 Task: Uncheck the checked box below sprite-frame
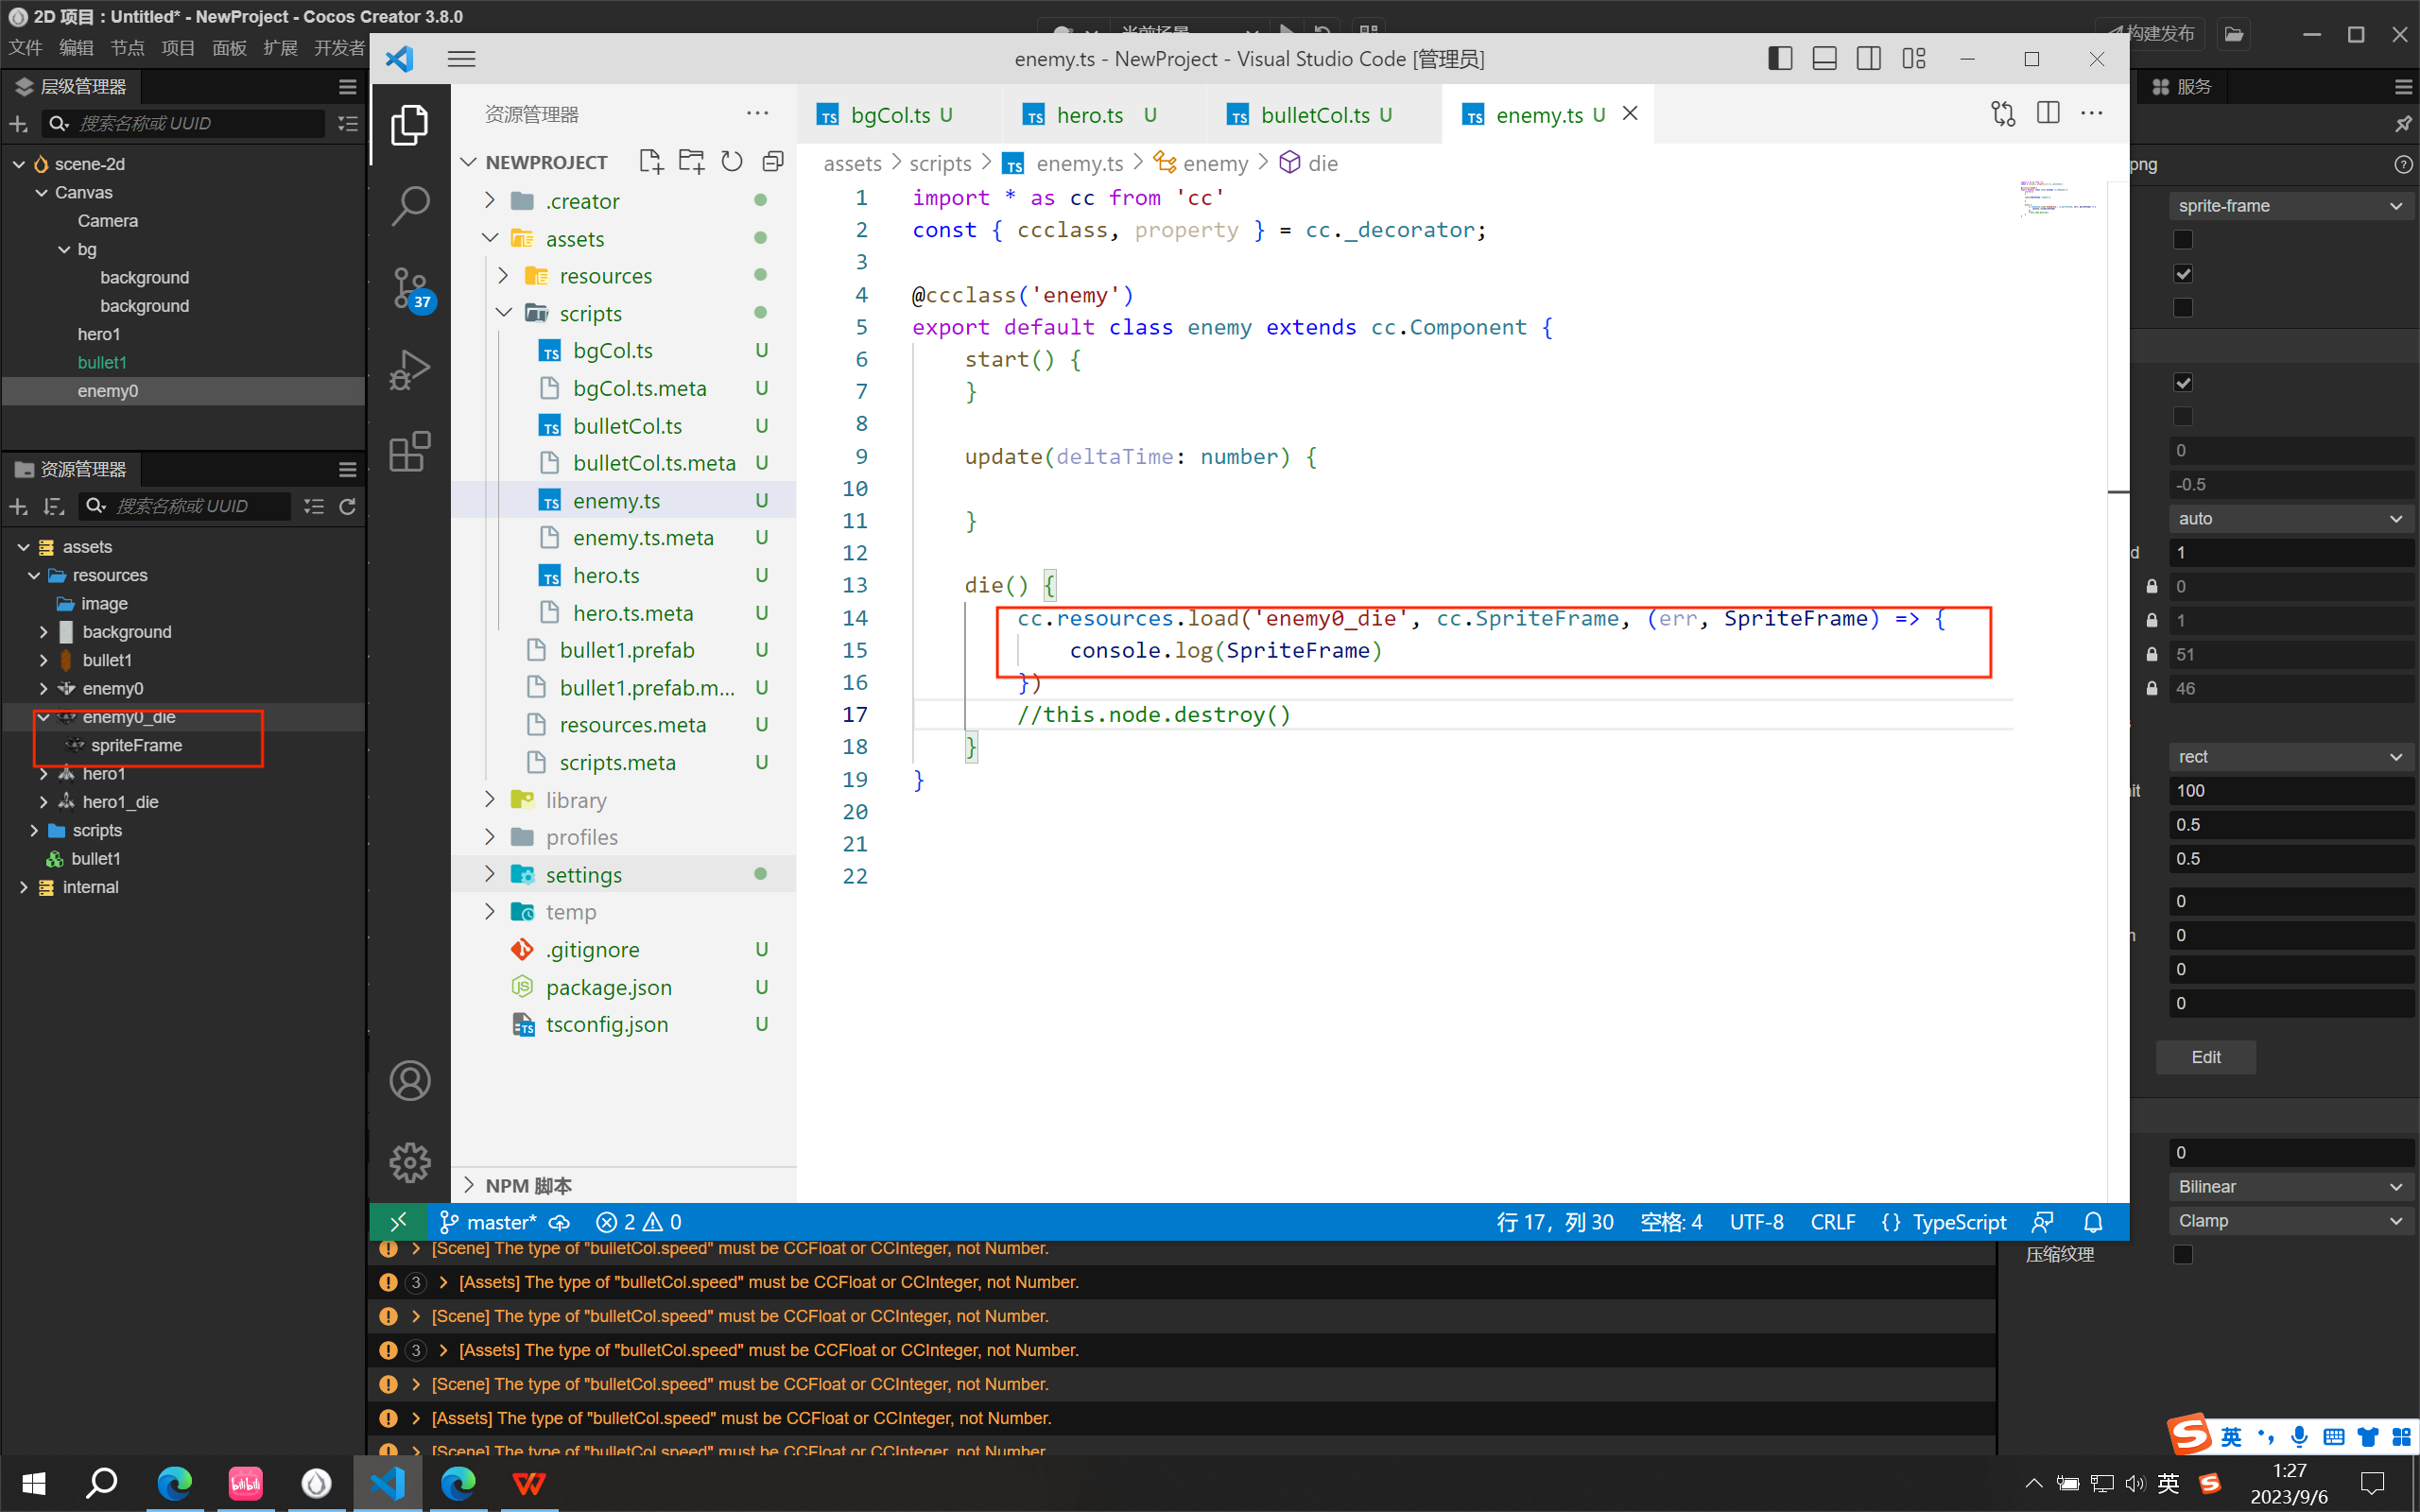[x=2183, y=274]
